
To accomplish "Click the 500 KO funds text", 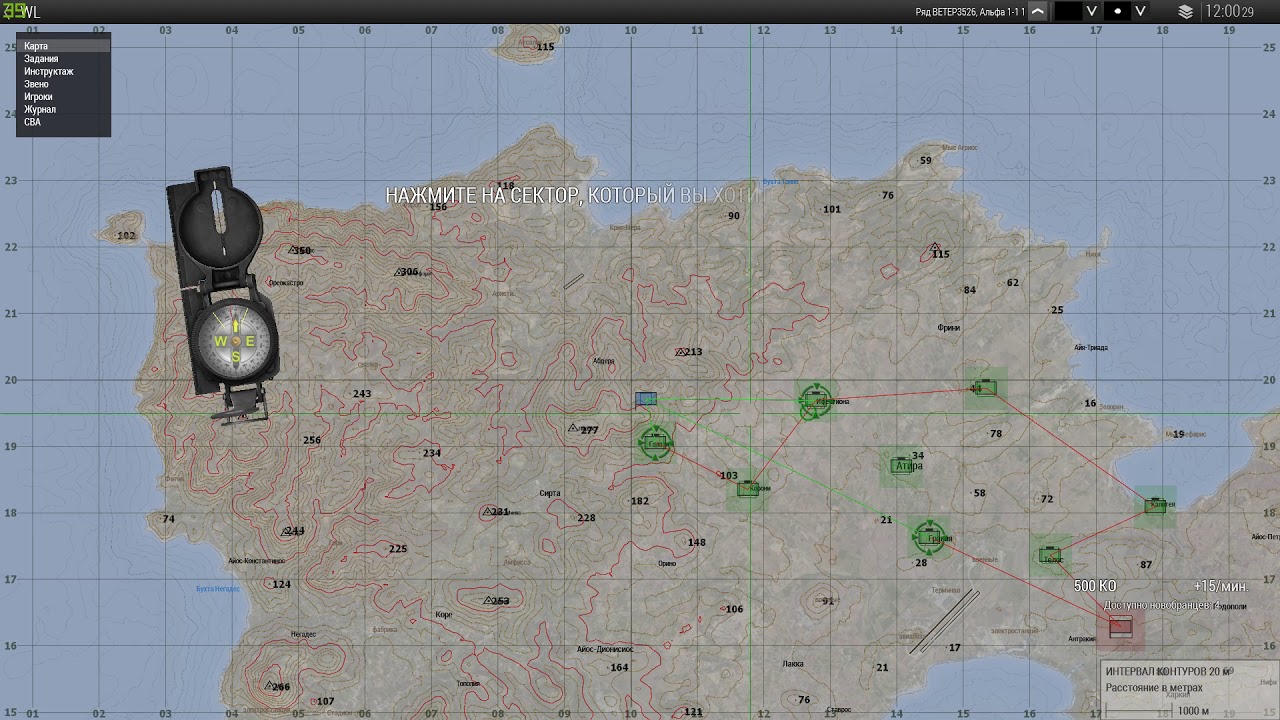I will click(1095, 585).
